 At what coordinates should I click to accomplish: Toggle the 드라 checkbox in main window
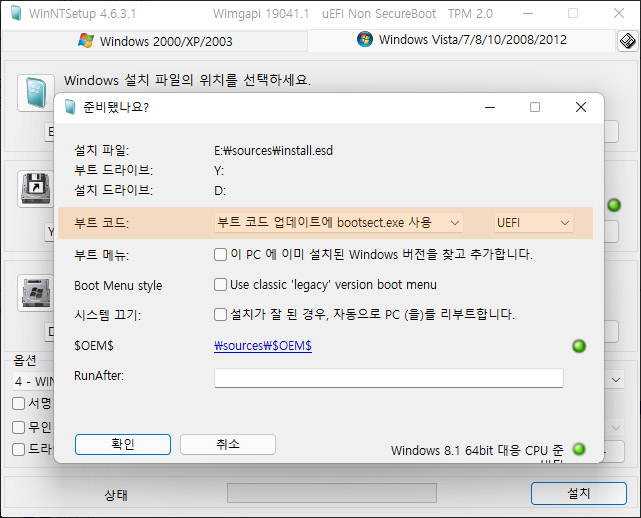[18, 449]
